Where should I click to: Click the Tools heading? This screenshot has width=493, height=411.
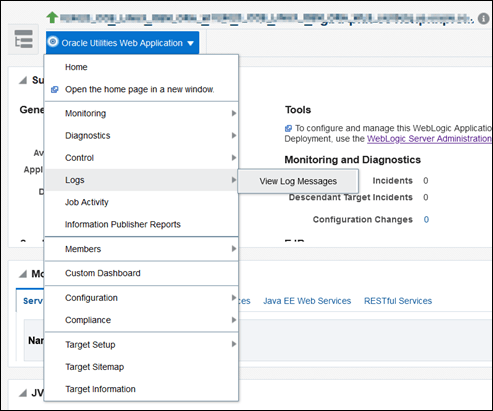tap(298, 110)
